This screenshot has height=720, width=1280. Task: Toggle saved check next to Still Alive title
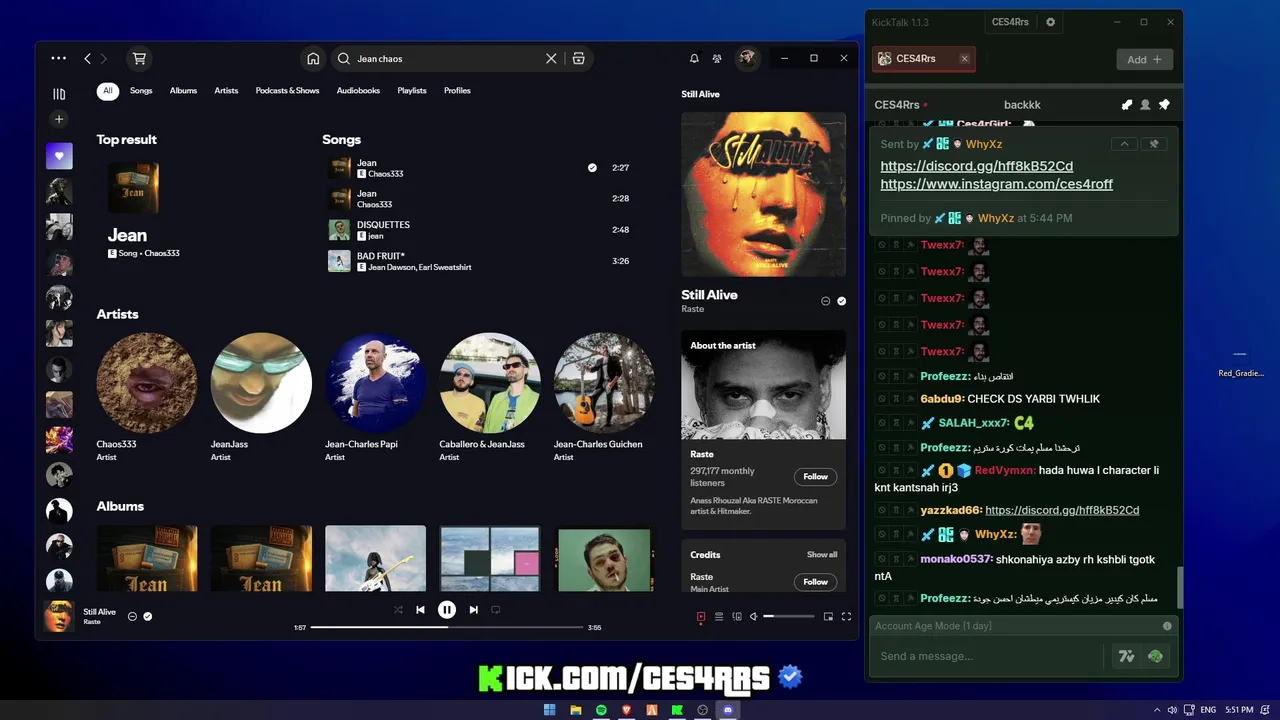click(x=842, y=301)
